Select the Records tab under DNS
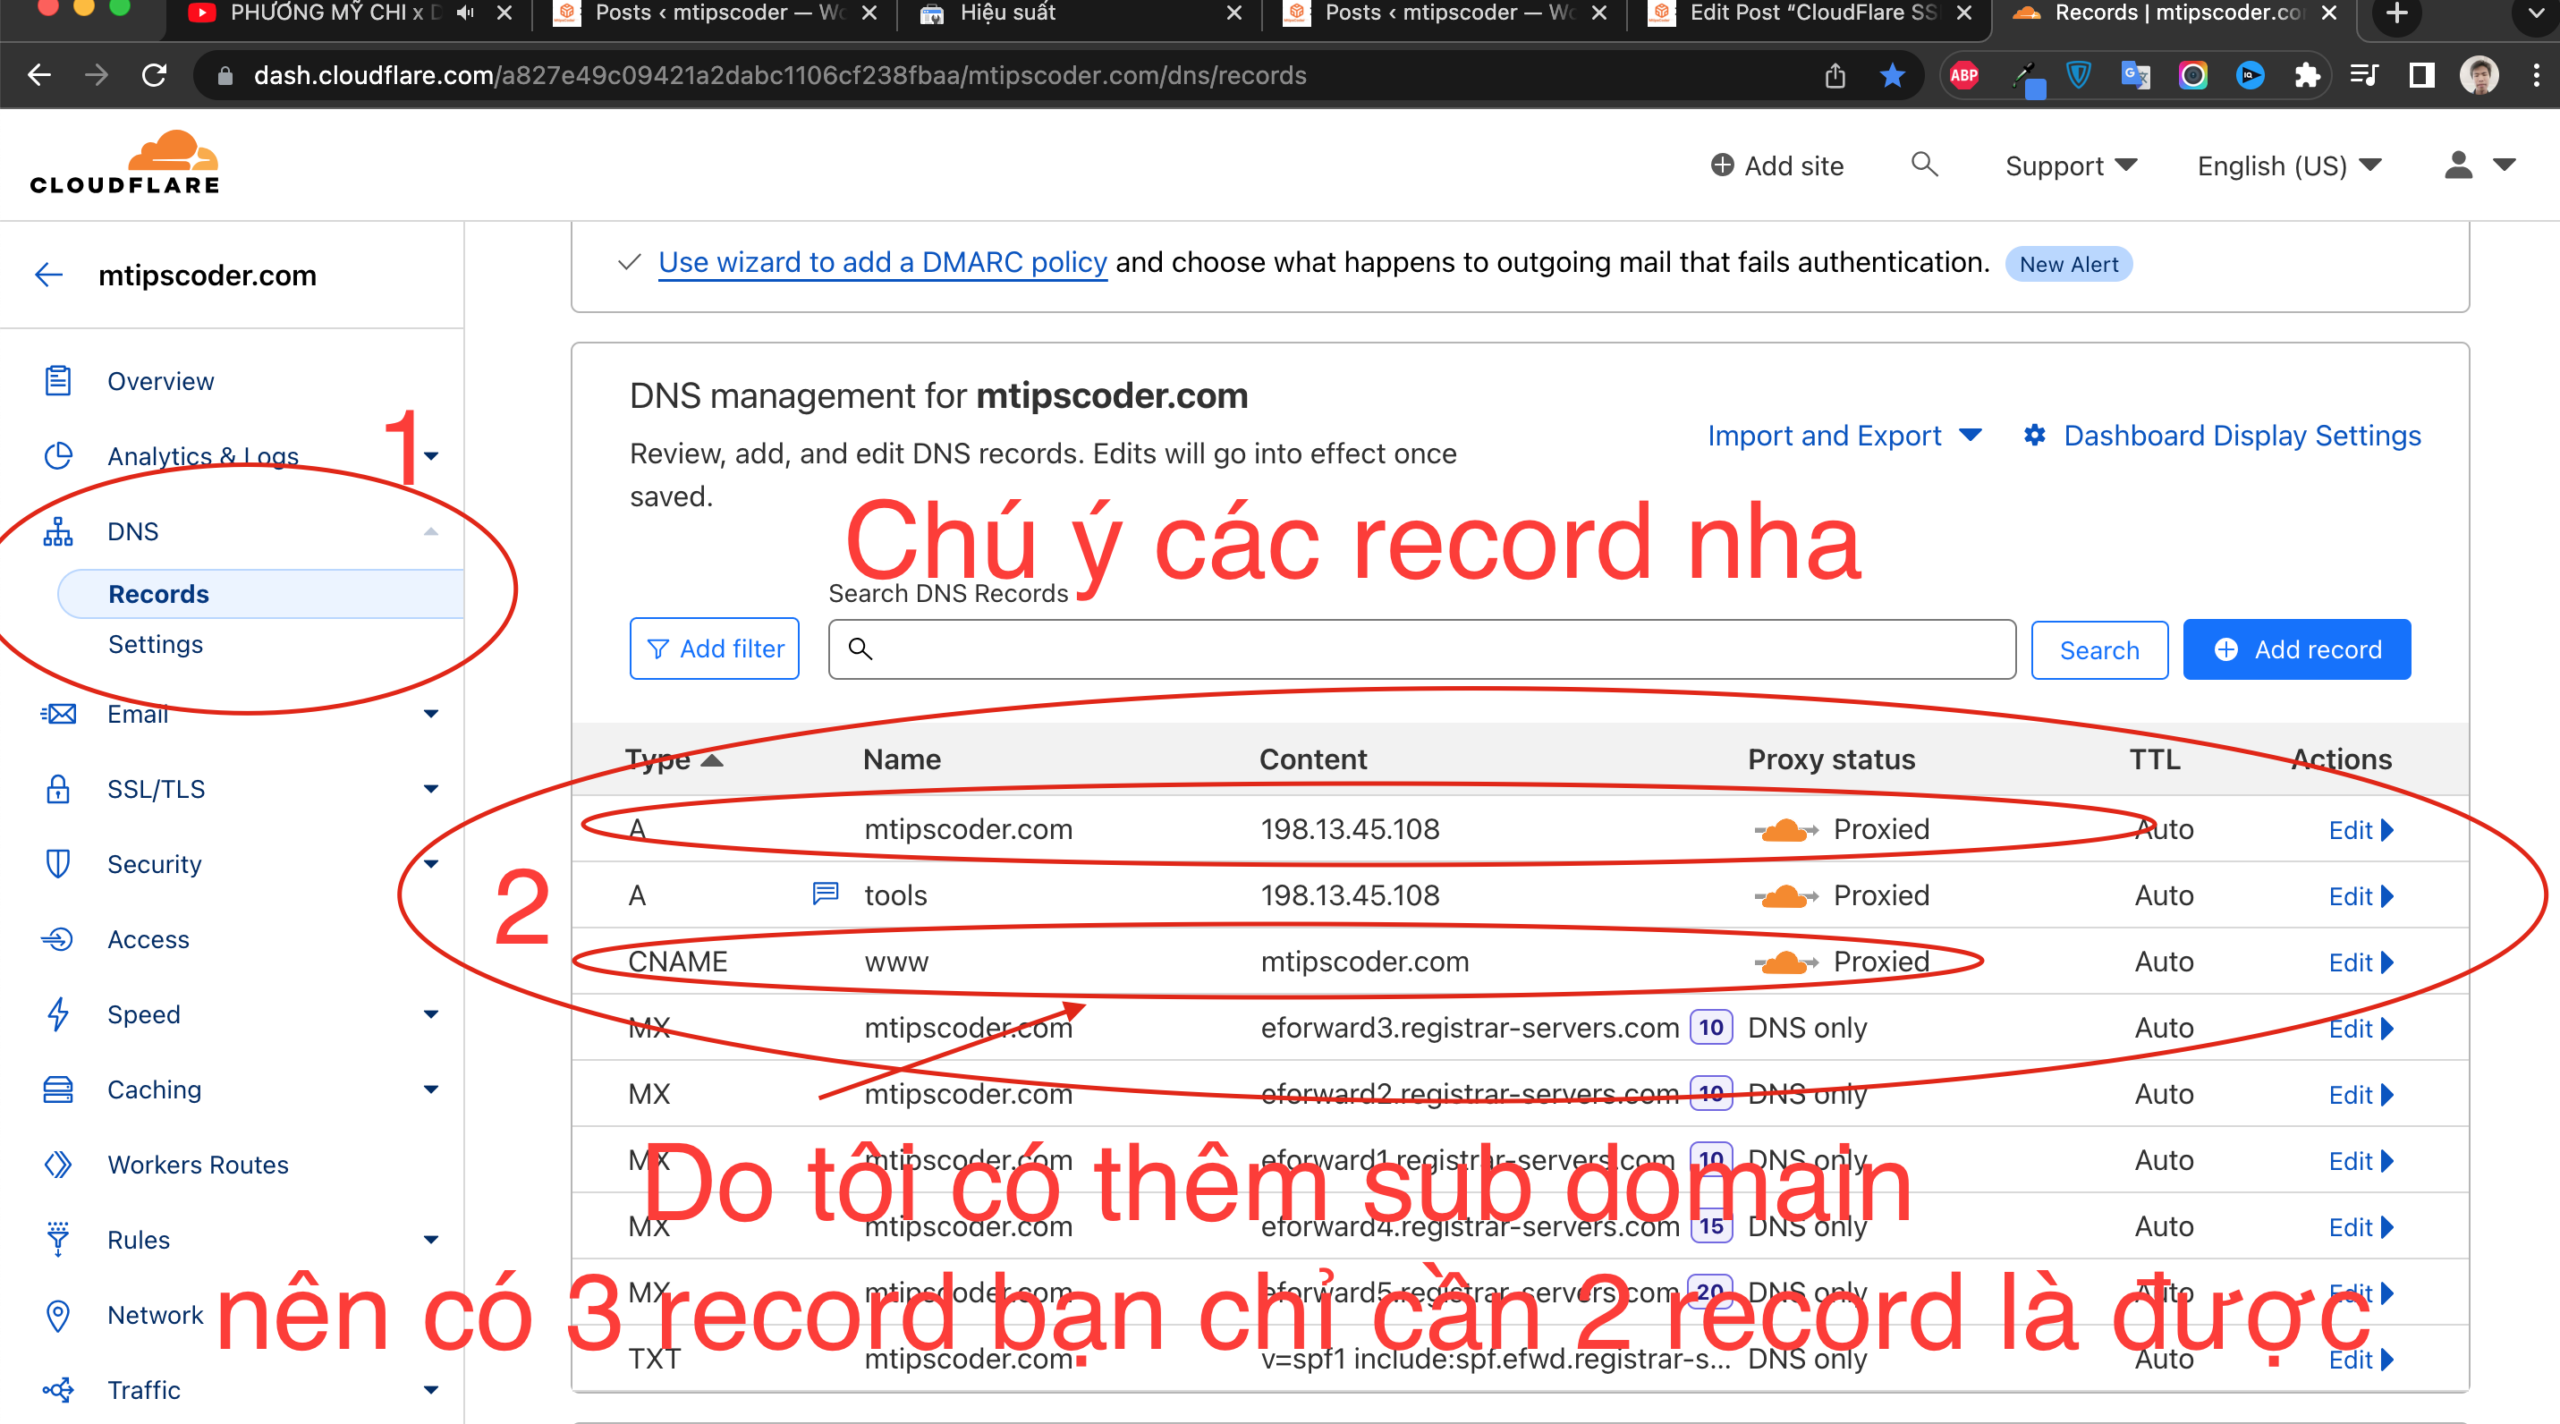This screenshot has height=1424, width=2560. tap(158, 595)
